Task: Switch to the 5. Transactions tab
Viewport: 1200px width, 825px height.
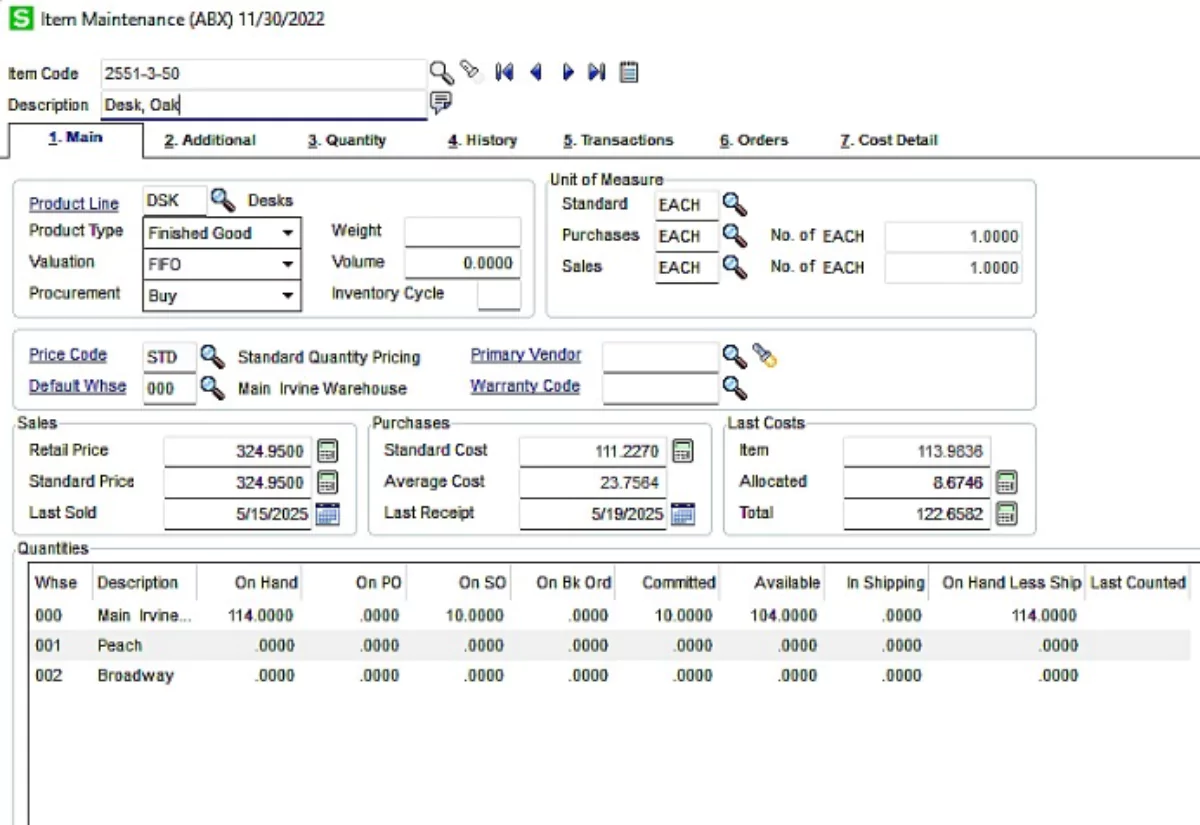Action: tap(618, 141)
